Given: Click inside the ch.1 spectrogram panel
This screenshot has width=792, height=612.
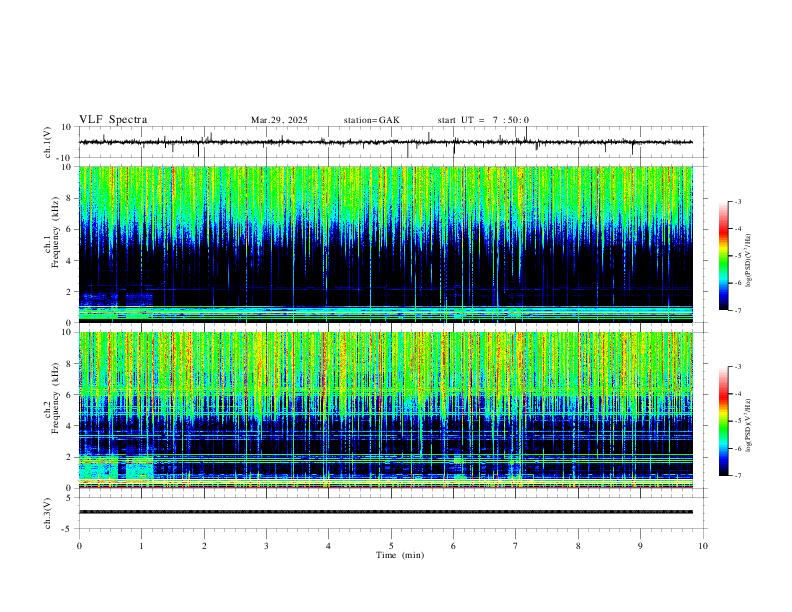Looking at the screenshot, I should (385, 244).
